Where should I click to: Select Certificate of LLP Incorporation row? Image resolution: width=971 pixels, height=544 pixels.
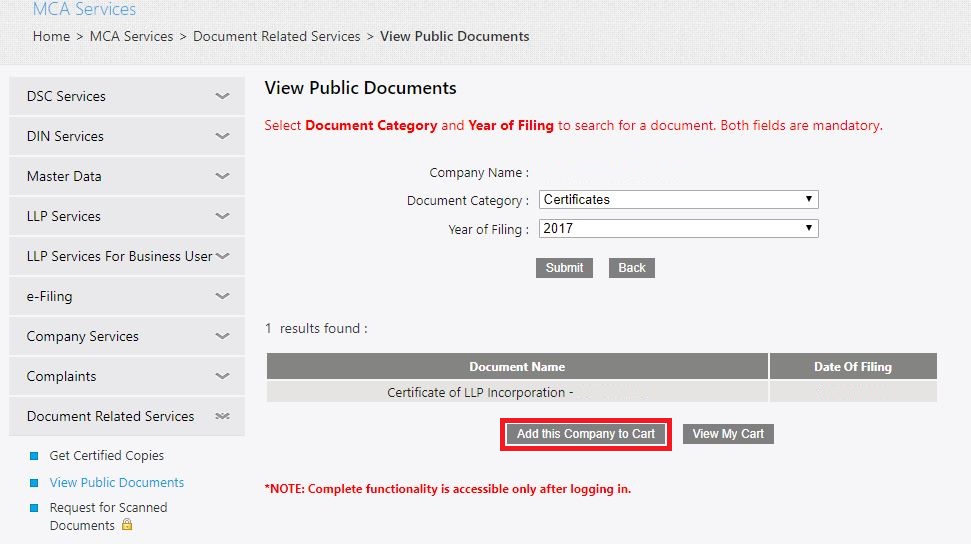click(x=601, y=392)
